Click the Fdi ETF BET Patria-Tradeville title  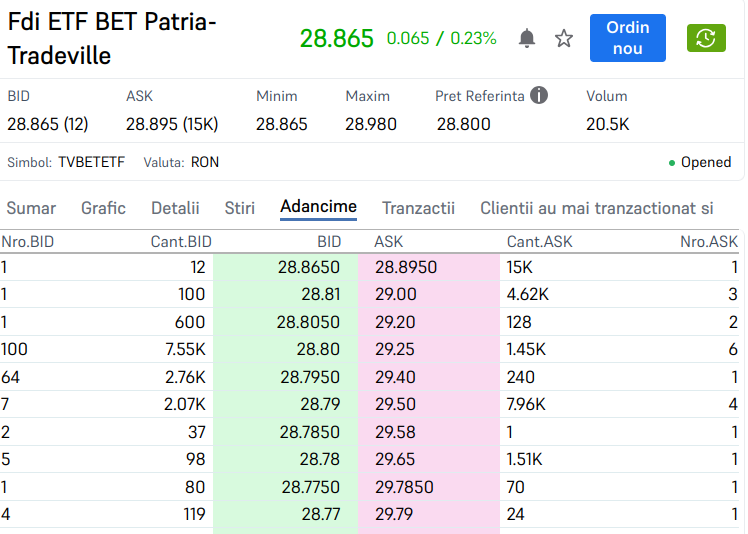coord(112,39)
